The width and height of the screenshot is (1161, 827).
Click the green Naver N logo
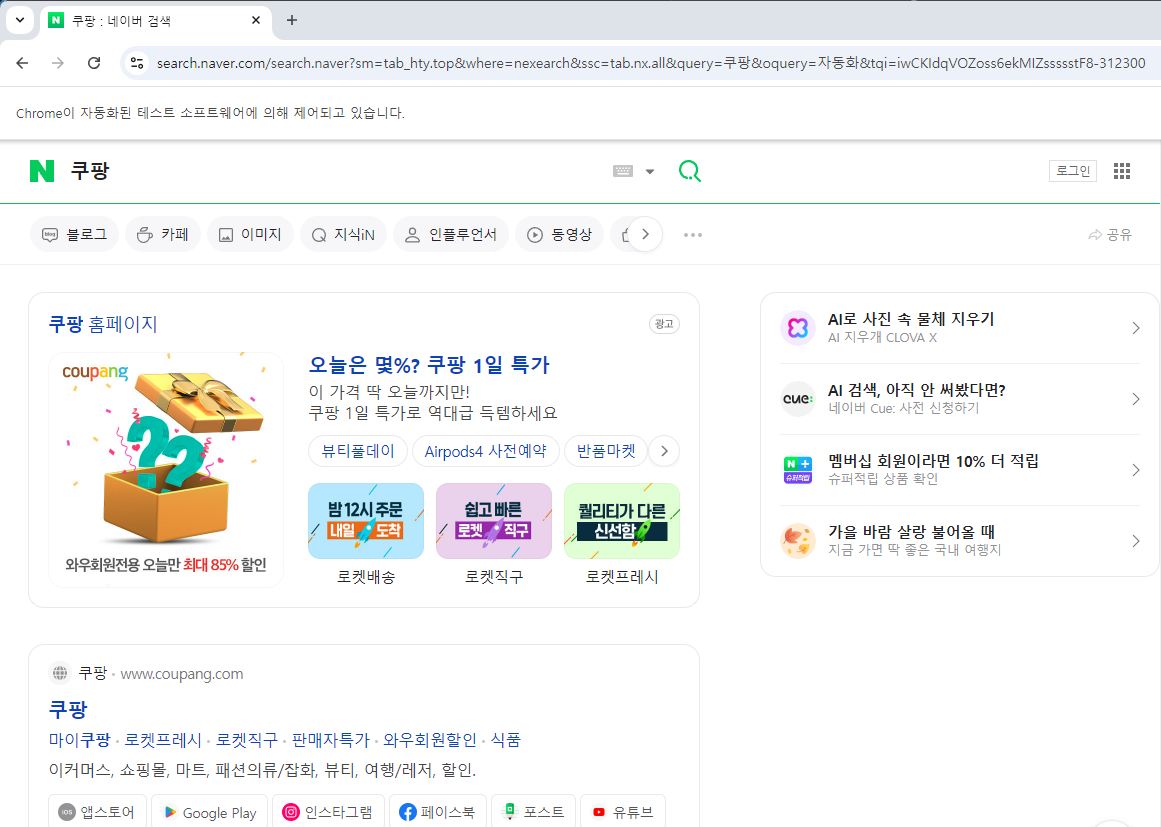tap(42, 171)
